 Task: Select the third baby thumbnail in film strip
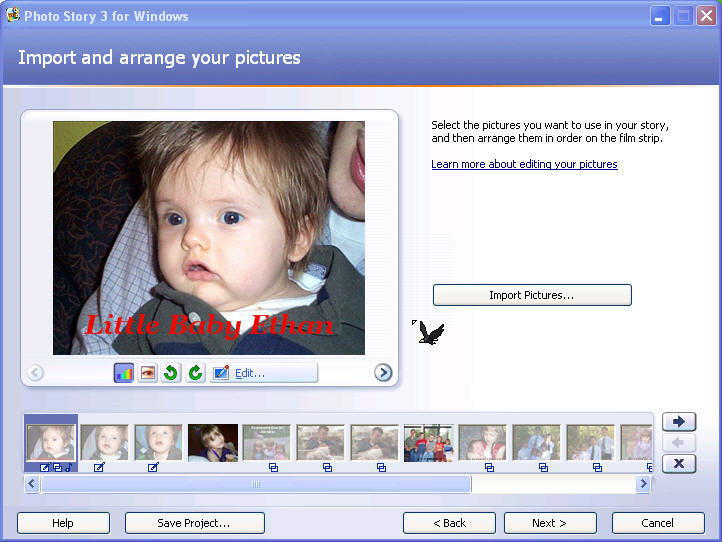tap(158, 443)
